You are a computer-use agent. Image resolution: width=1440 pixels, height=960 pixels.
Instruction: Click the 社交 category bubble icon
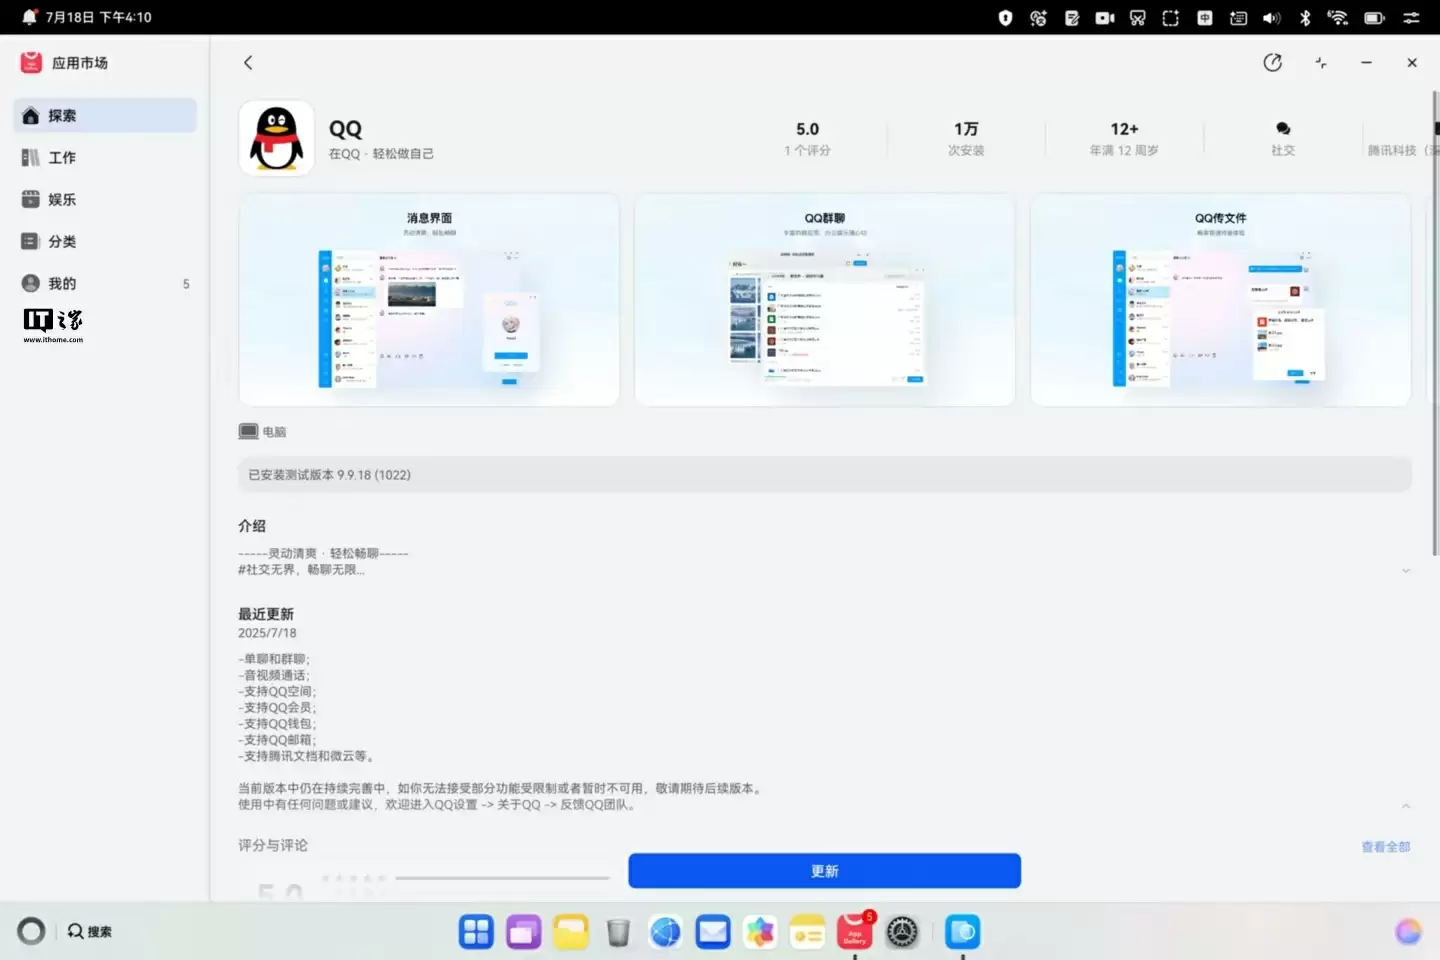click(x=1283, y=128)
